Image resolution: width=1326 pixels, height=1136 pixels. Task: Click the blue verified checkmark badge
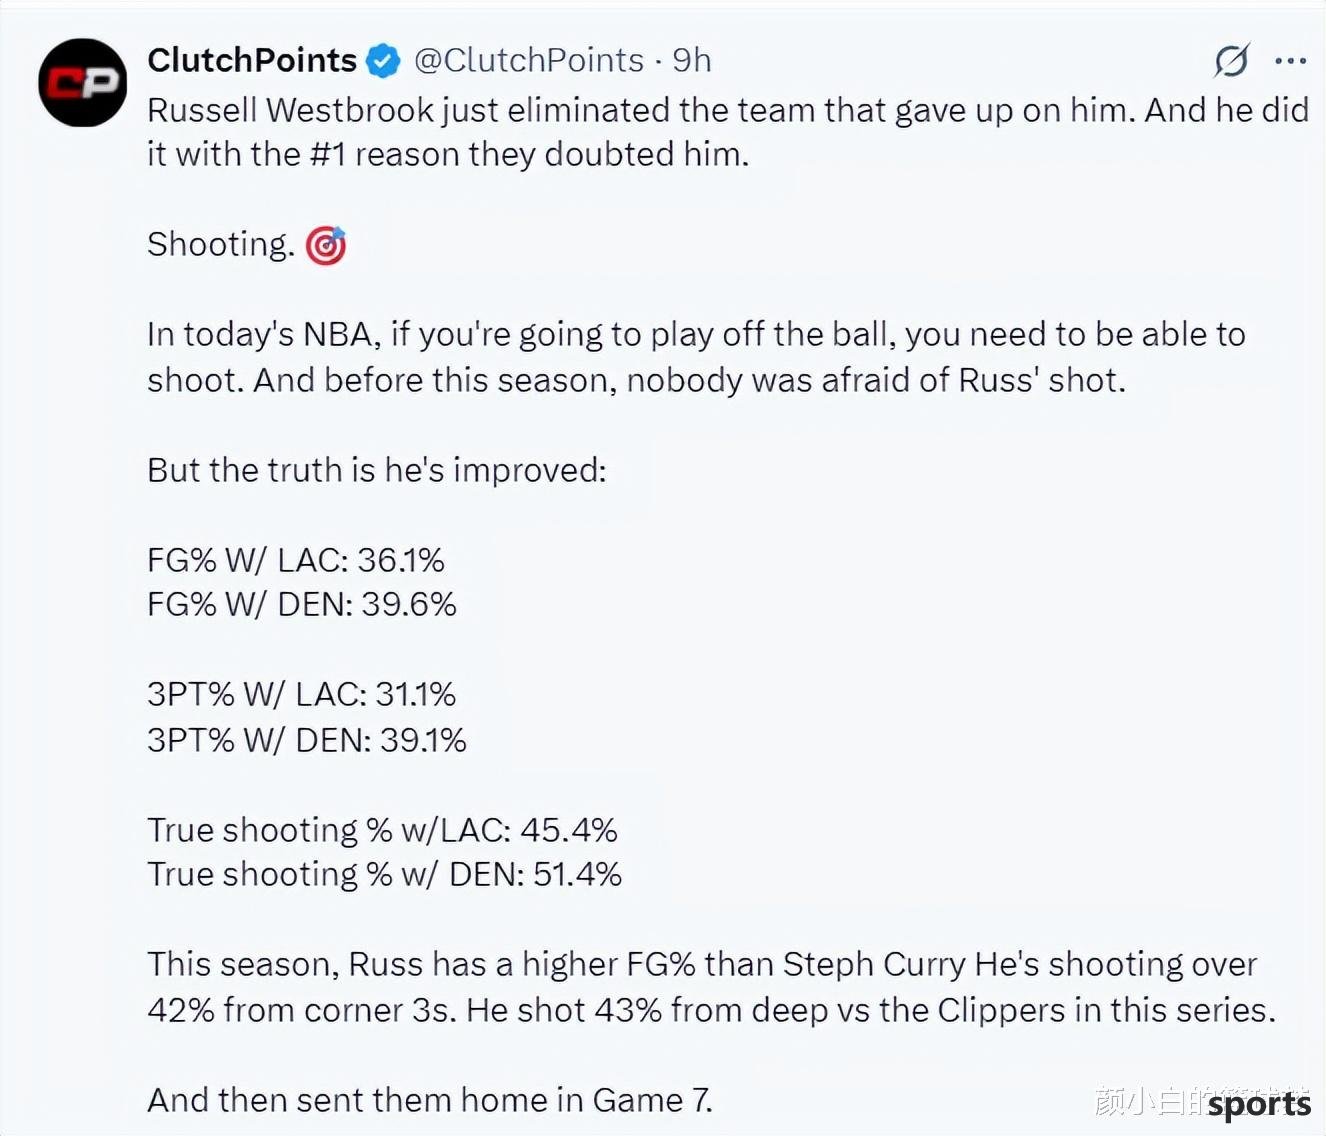pyautogui.click(x=383, y=61)
